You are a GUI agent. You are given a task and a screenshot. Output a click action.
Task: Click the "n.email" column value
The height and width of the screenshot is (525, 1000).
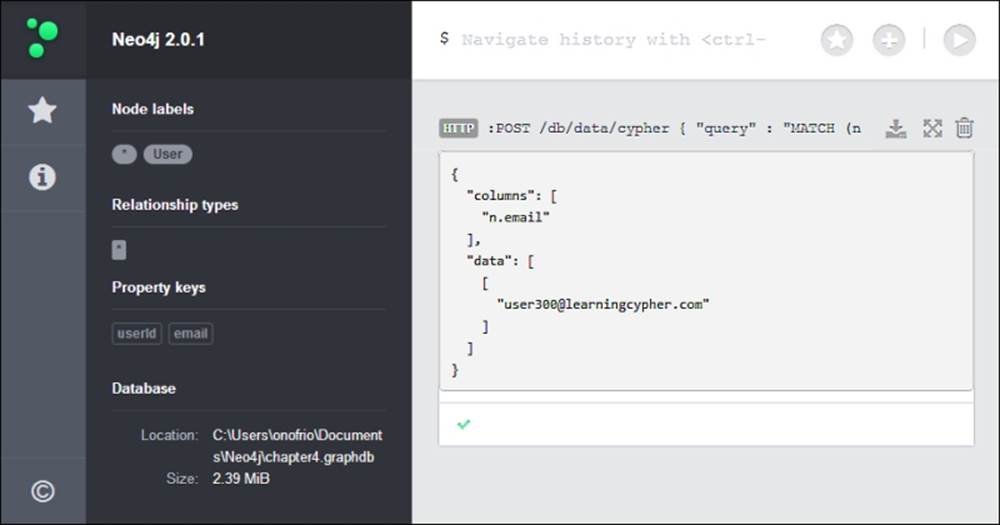click(x=515, y=217)
